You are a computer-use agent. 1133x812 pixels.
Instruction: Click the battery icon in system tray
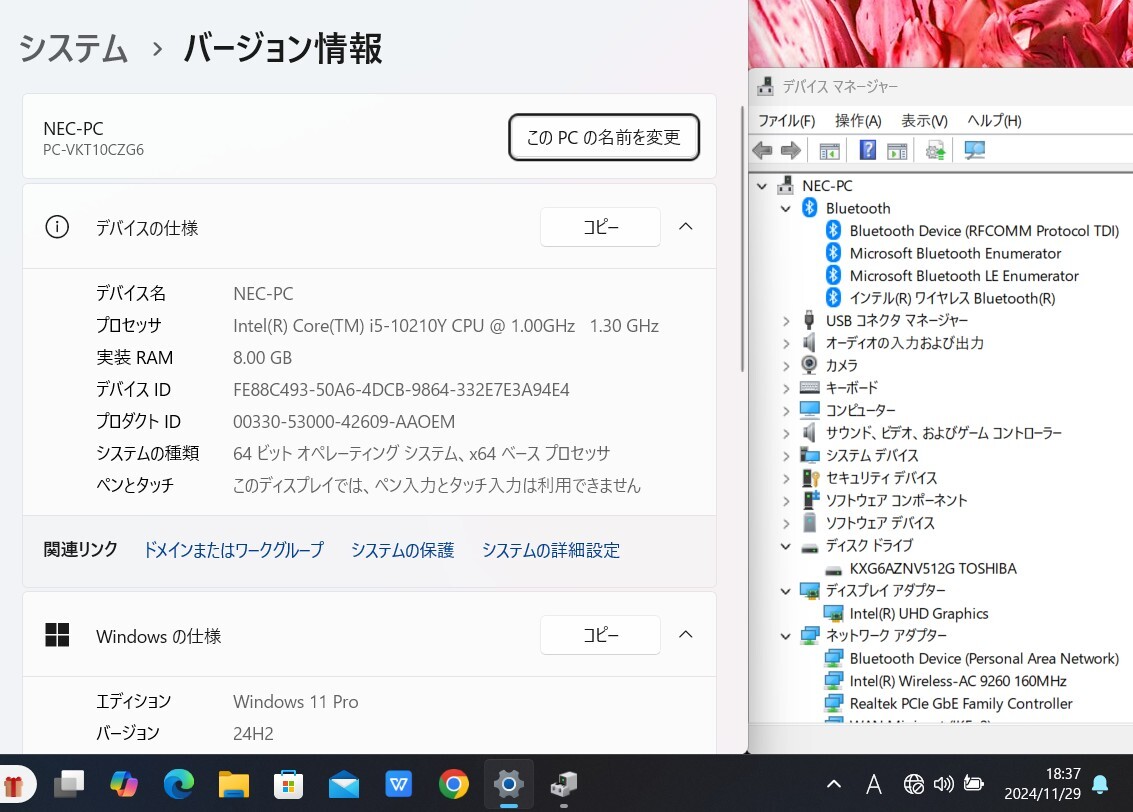click(974, 783)
